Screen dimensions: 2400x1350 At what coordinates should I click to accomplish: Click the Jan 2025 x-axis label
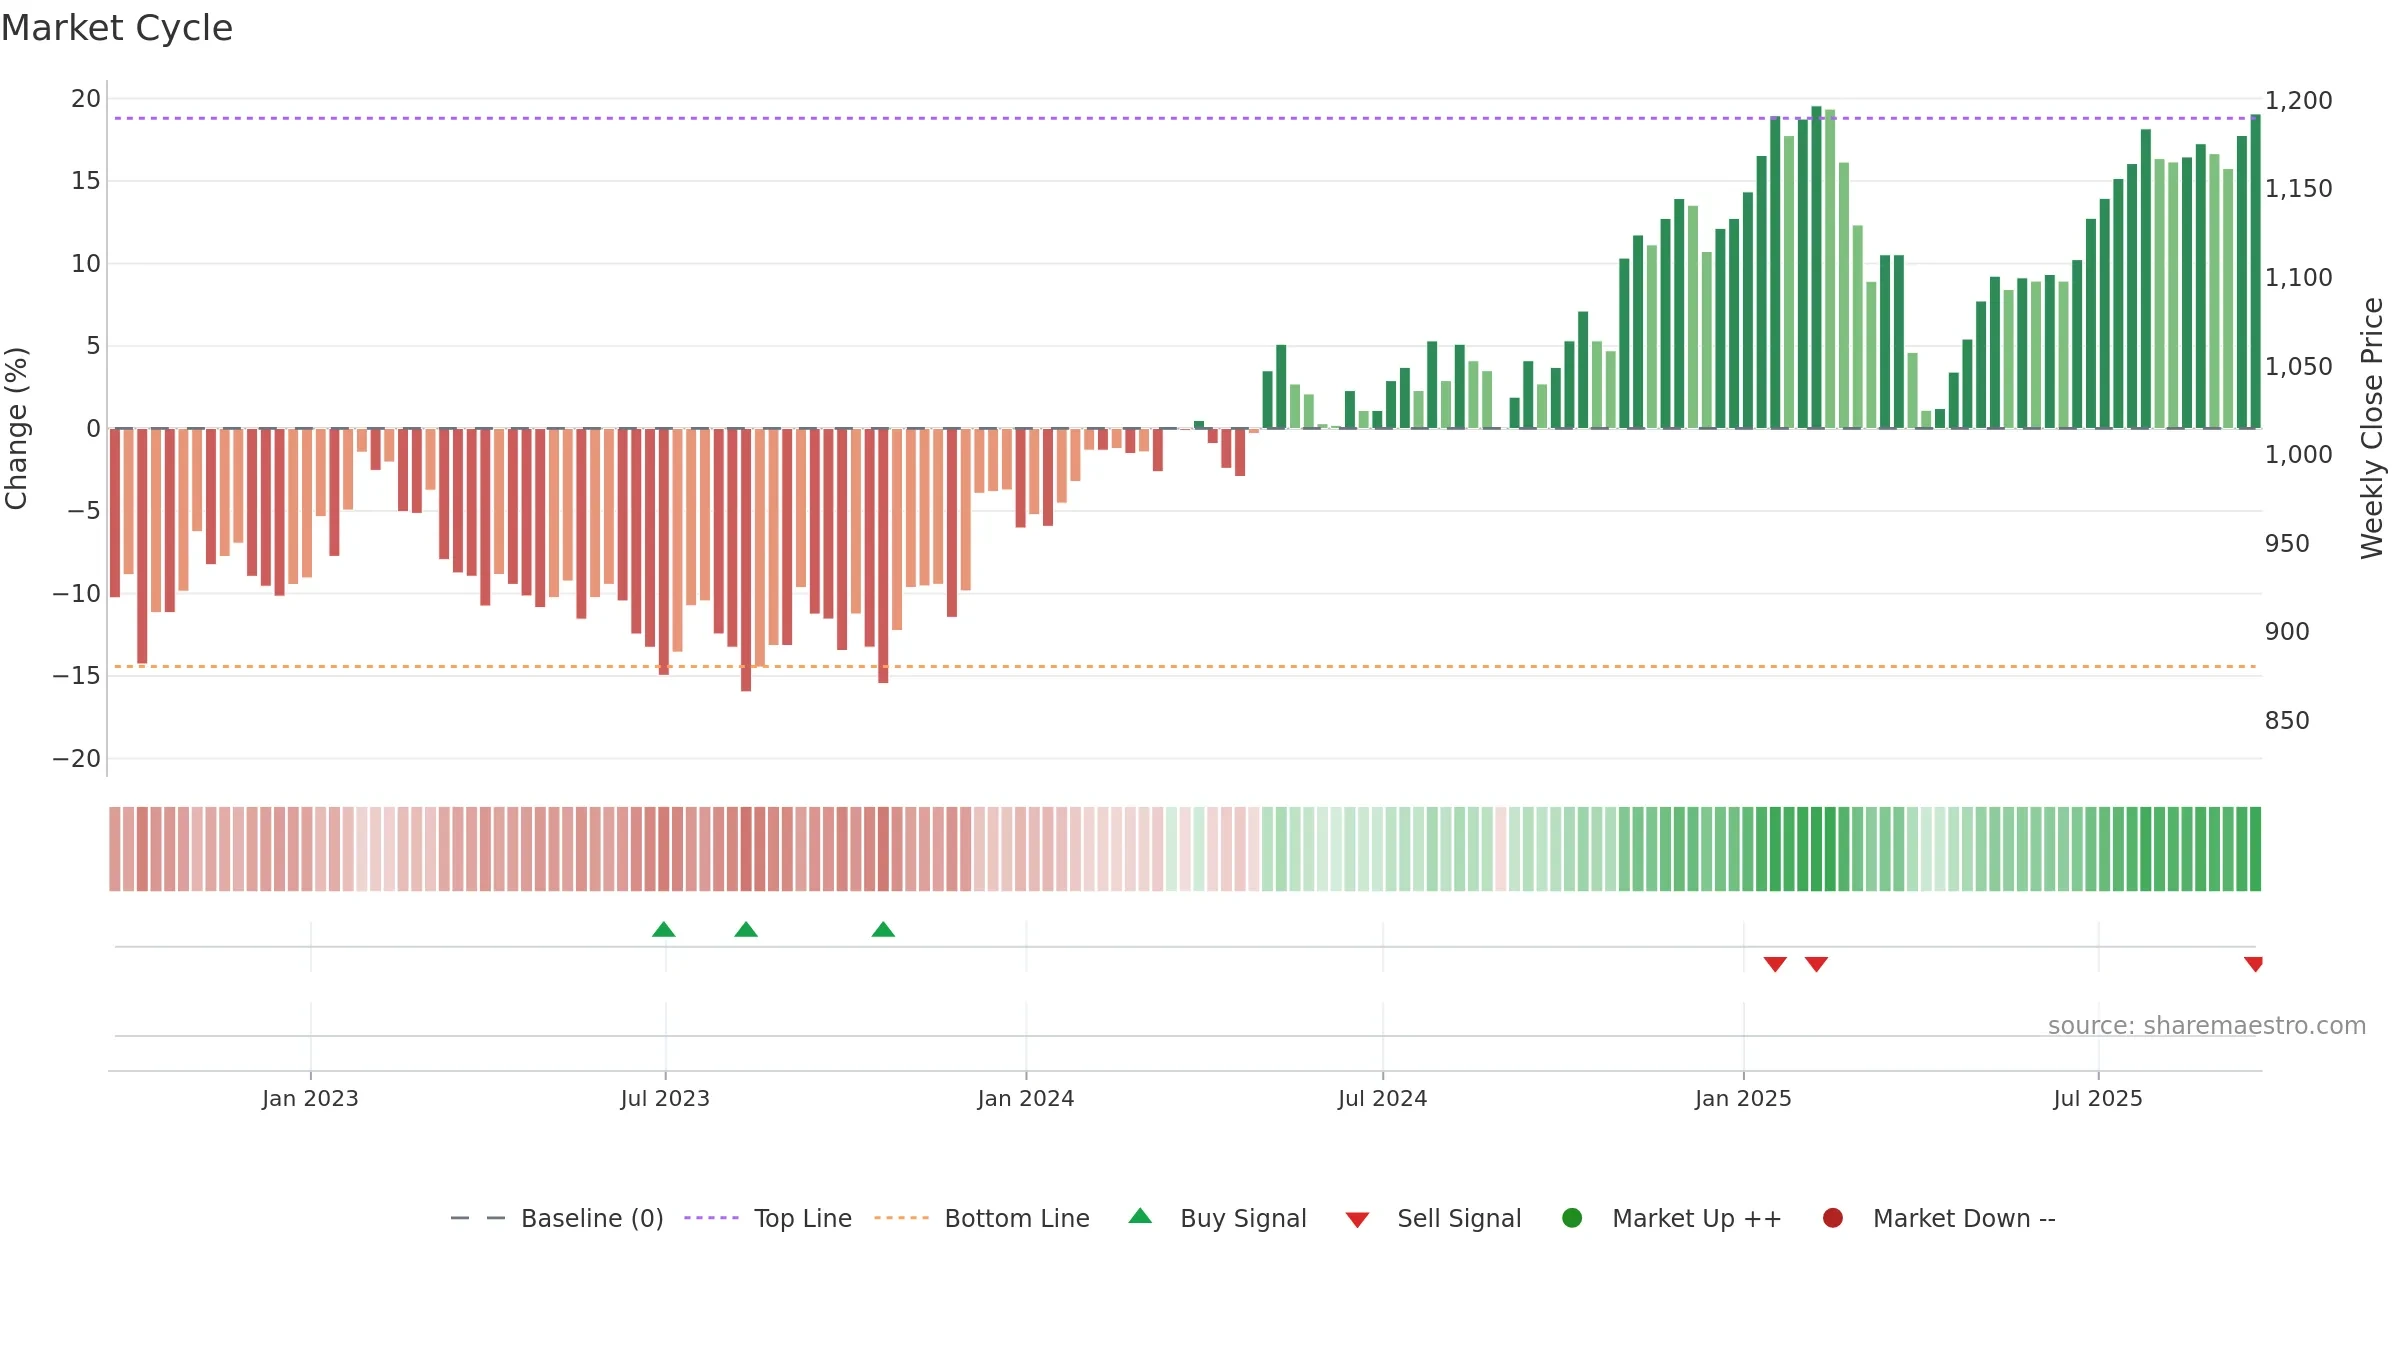point(1743,1099)
